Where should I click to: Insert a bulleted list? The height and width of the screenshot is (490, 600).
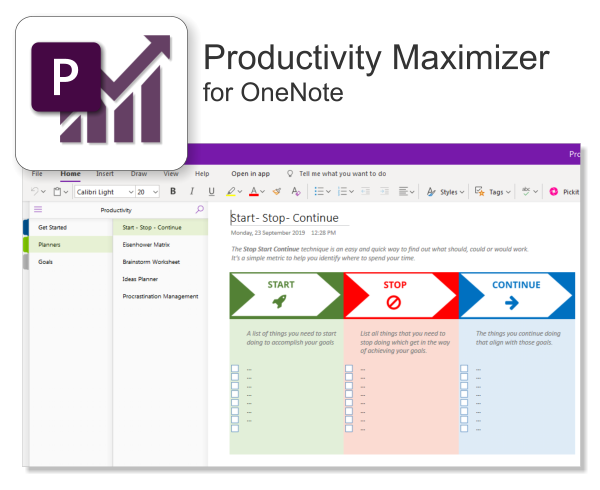pos(319,191)
